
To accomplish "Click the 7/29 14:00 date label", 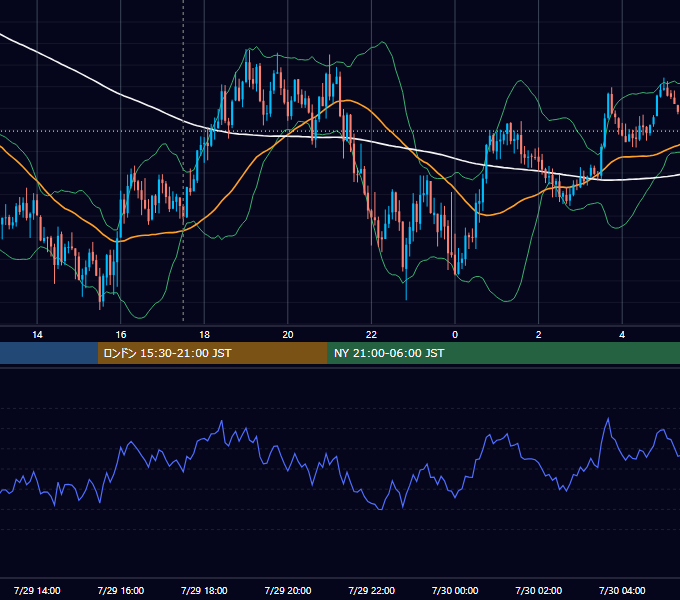I will click(x=37, y=590).
